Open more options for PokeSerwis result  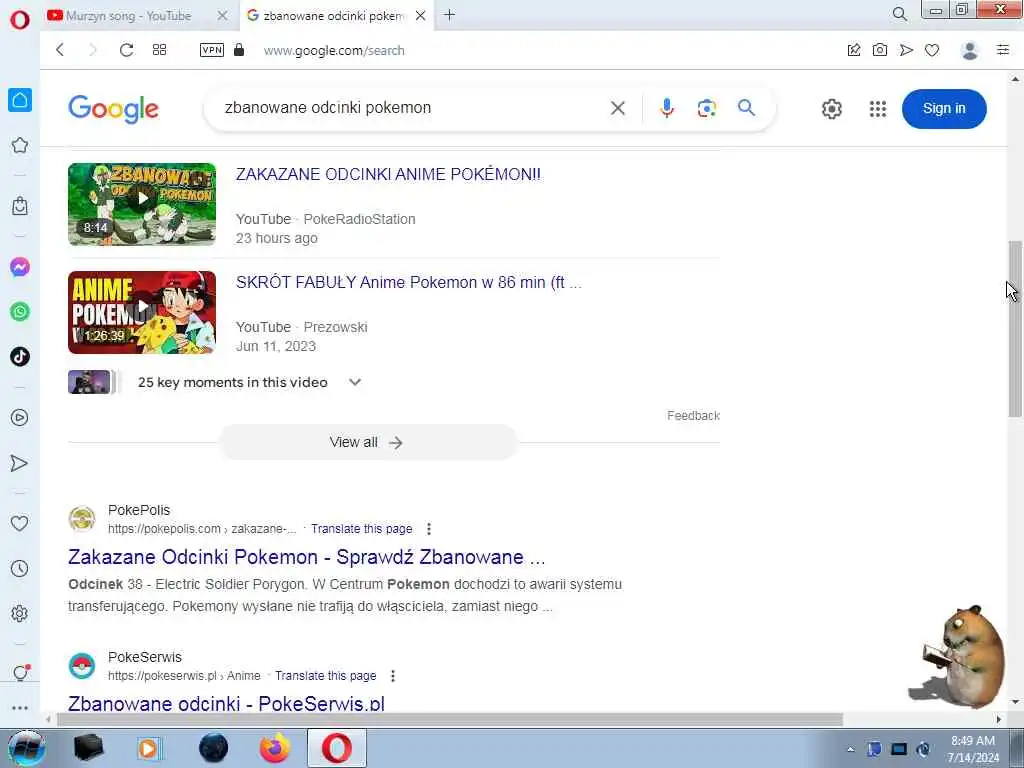[x=392, y=676]
